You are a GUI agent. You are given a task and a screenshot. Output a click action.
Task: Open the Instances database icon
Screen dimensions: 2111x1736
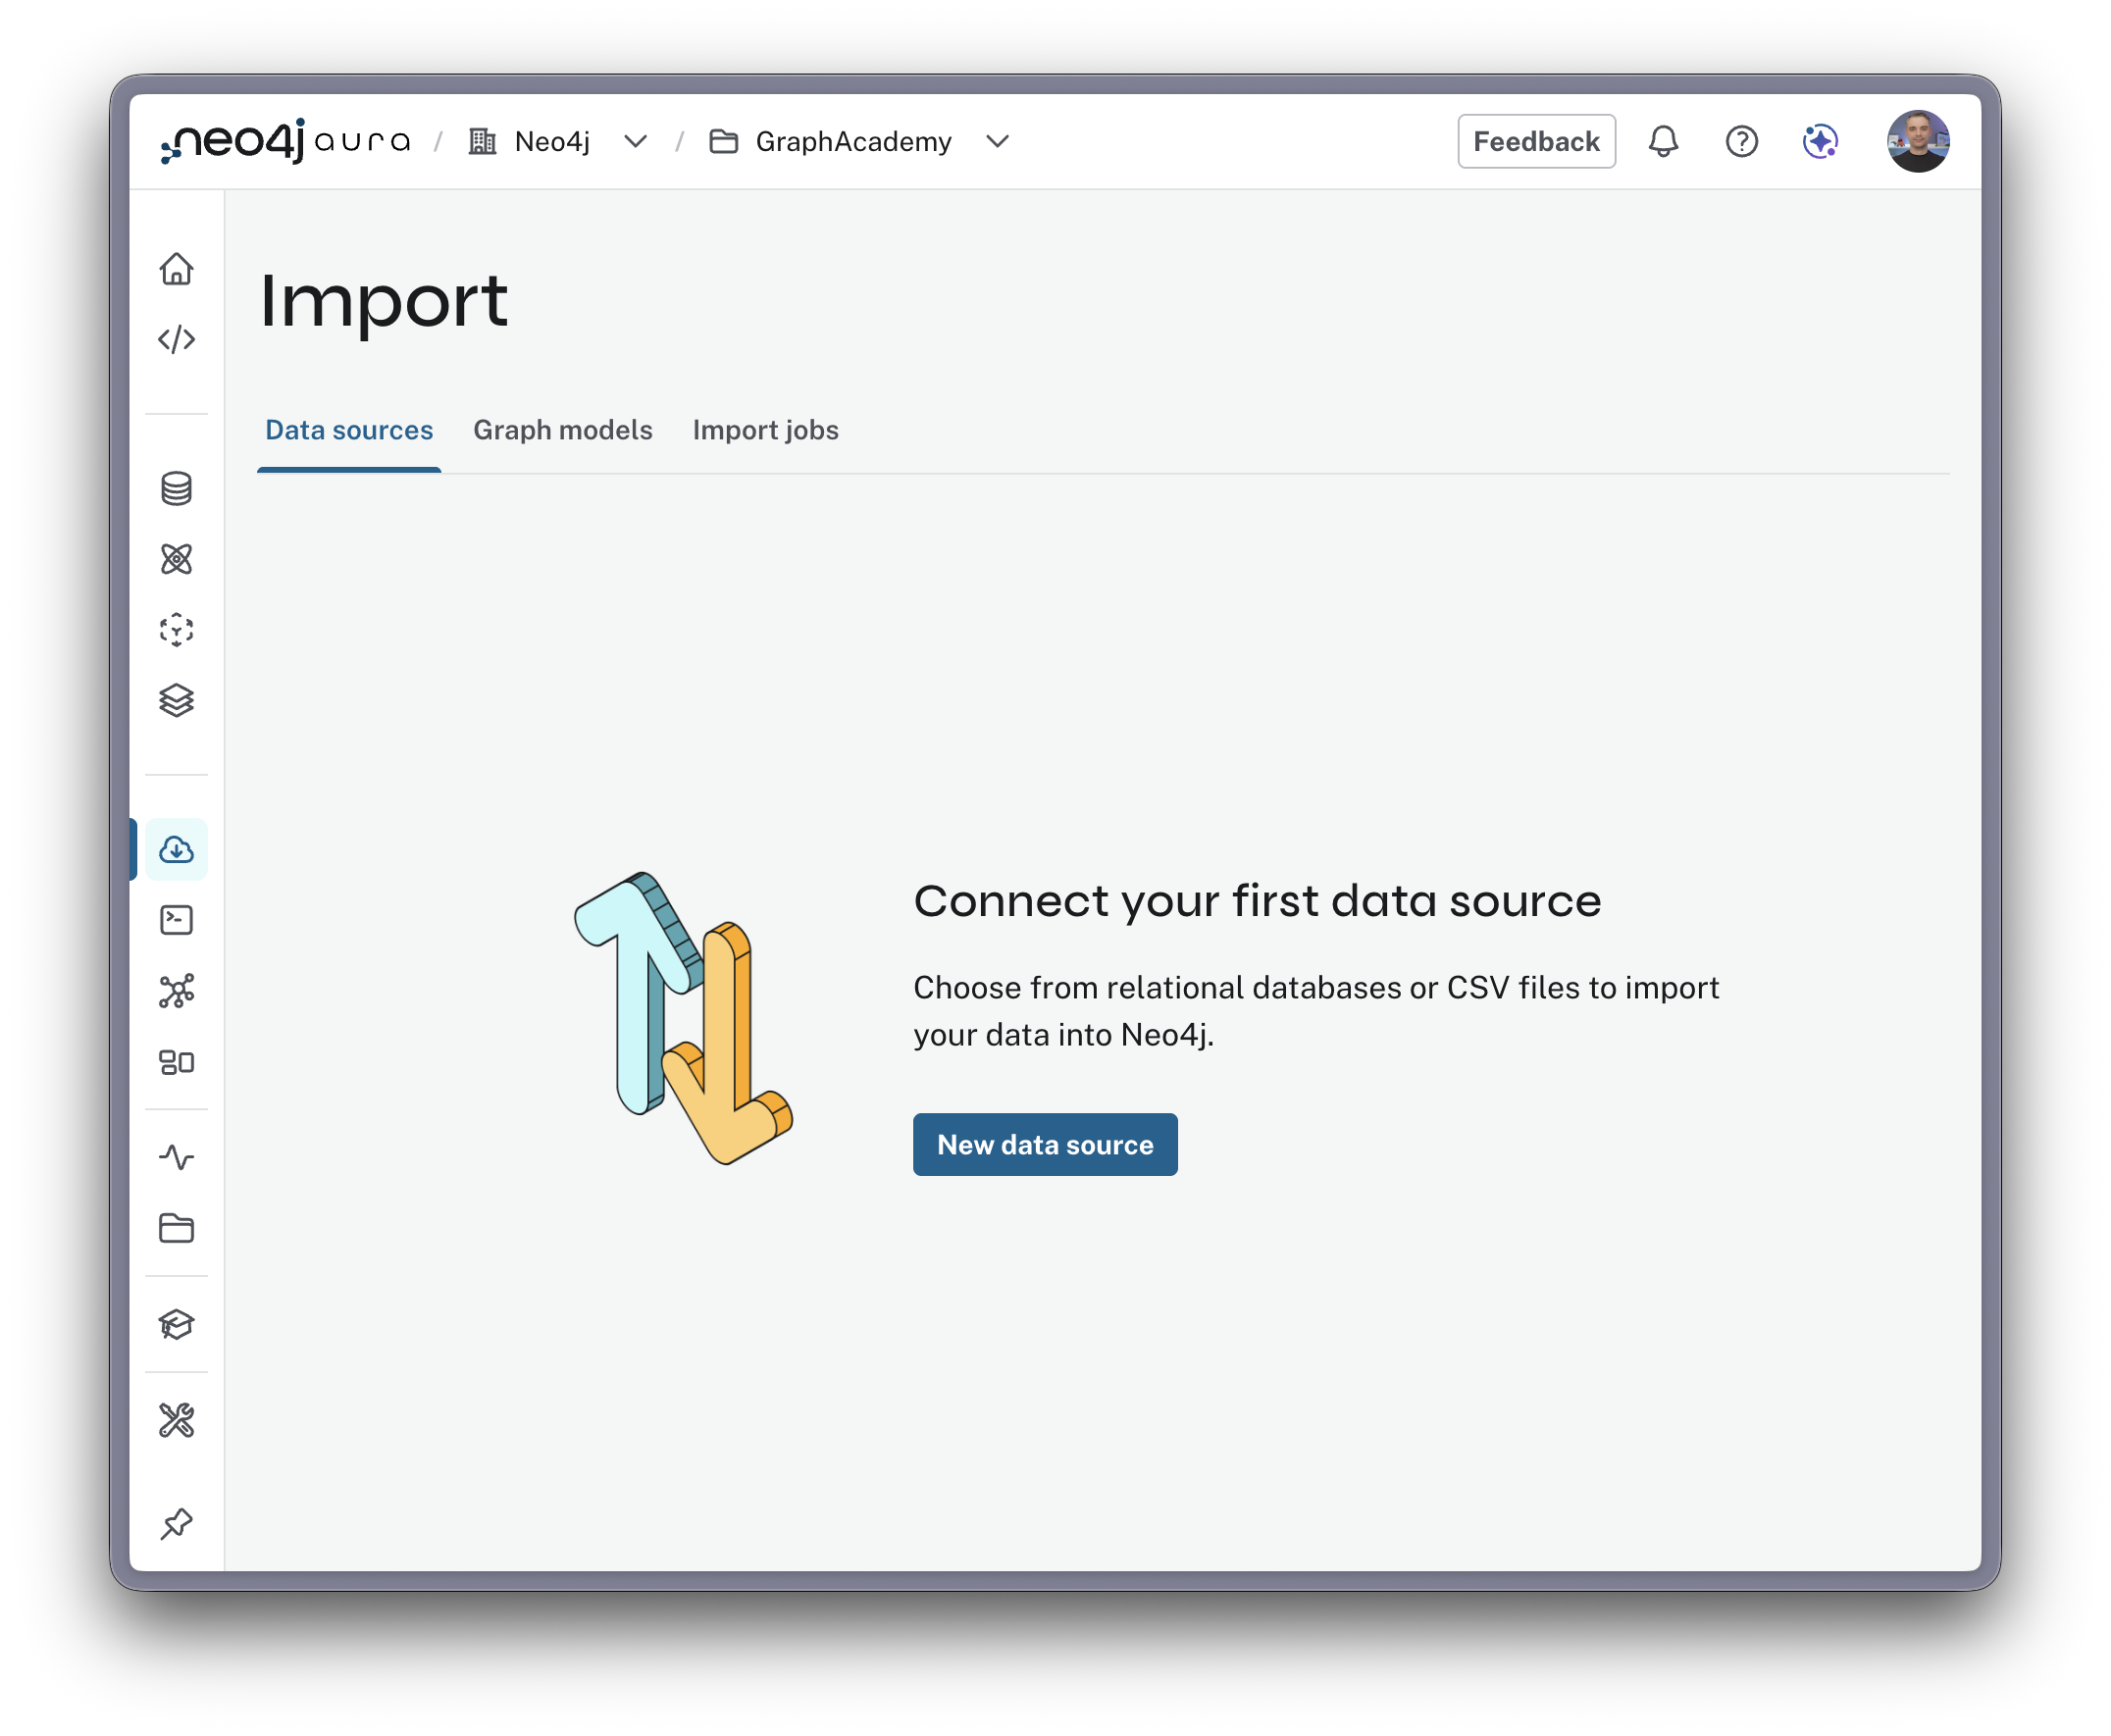tap(176, 488)
